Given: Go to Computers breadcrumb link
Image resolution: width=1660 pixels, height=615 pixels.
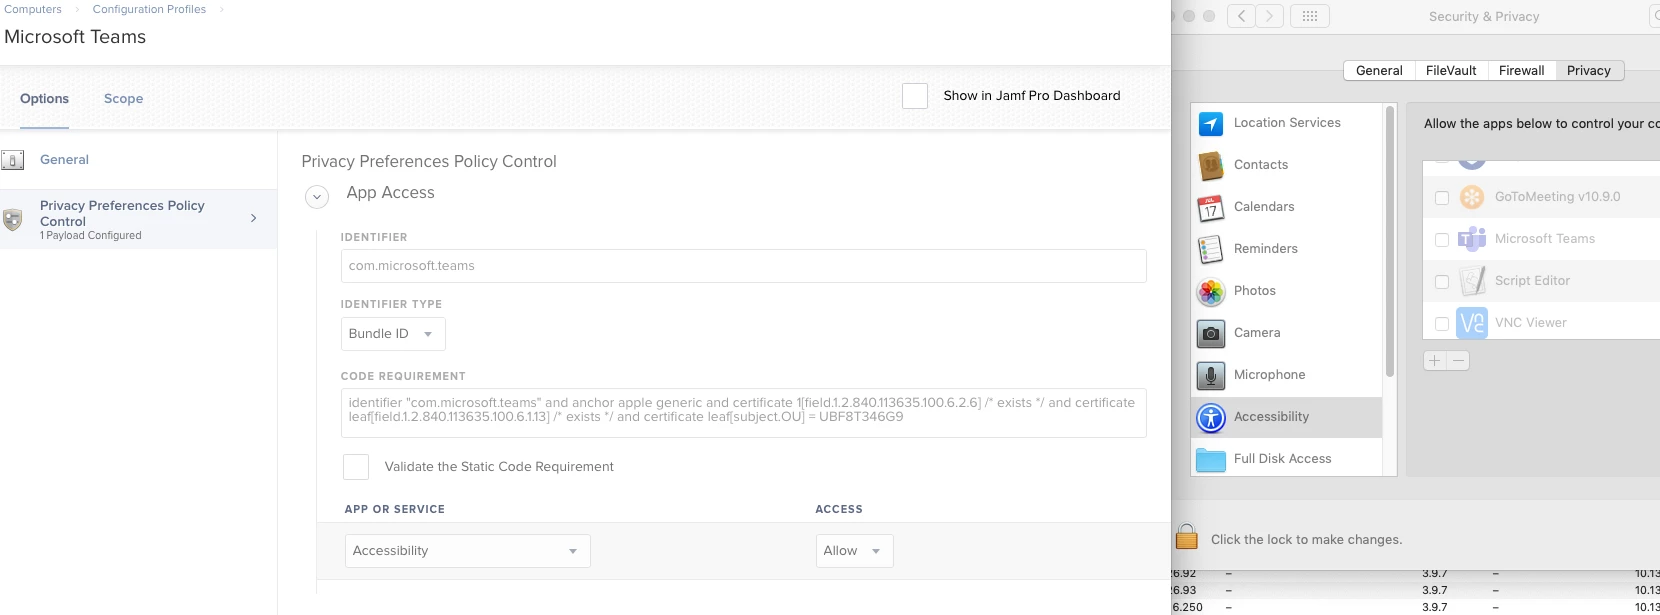Looking at the screenshot, I should point(33,9).
